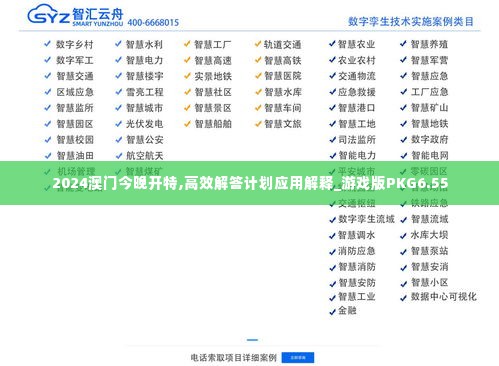This screenshot has width=499, height=366.
Task: Choose the 实景地铁 item
Action: pyautogui.click(x=213, y=76)
